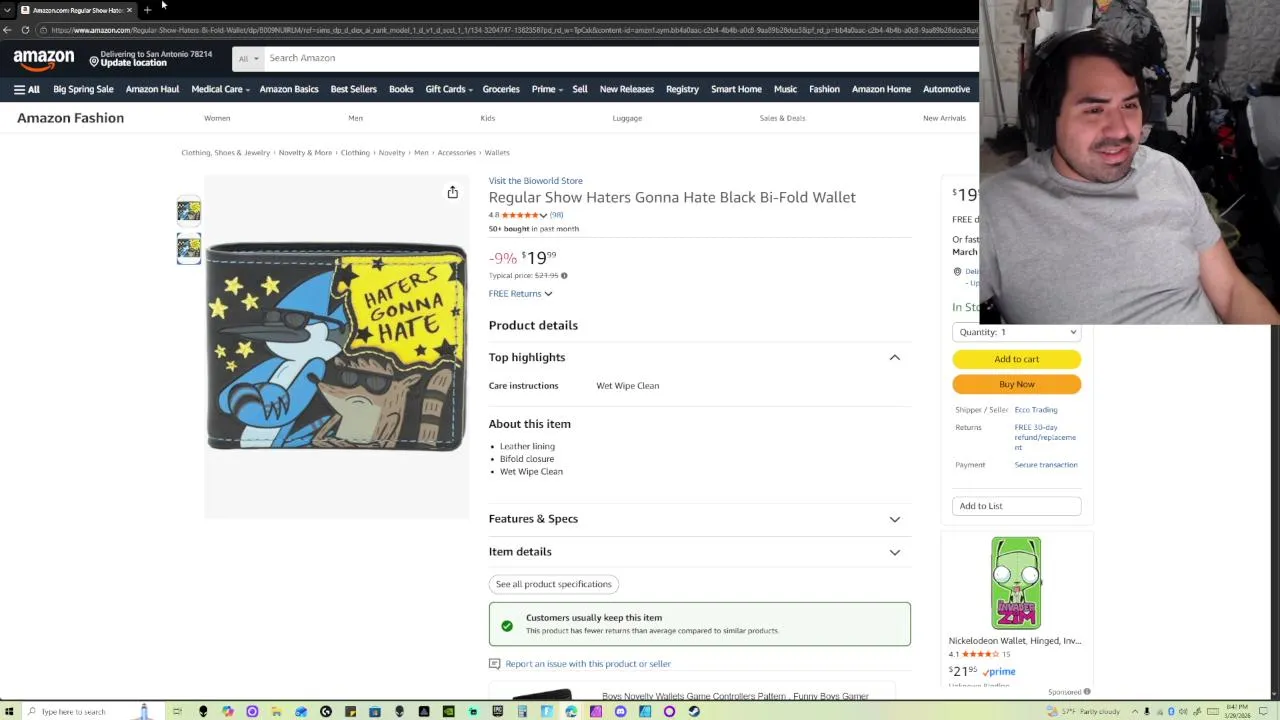Viewport: 1280px width, 720px height.
Task: Open the 98 ratings count link
Action: coord(556,215)
